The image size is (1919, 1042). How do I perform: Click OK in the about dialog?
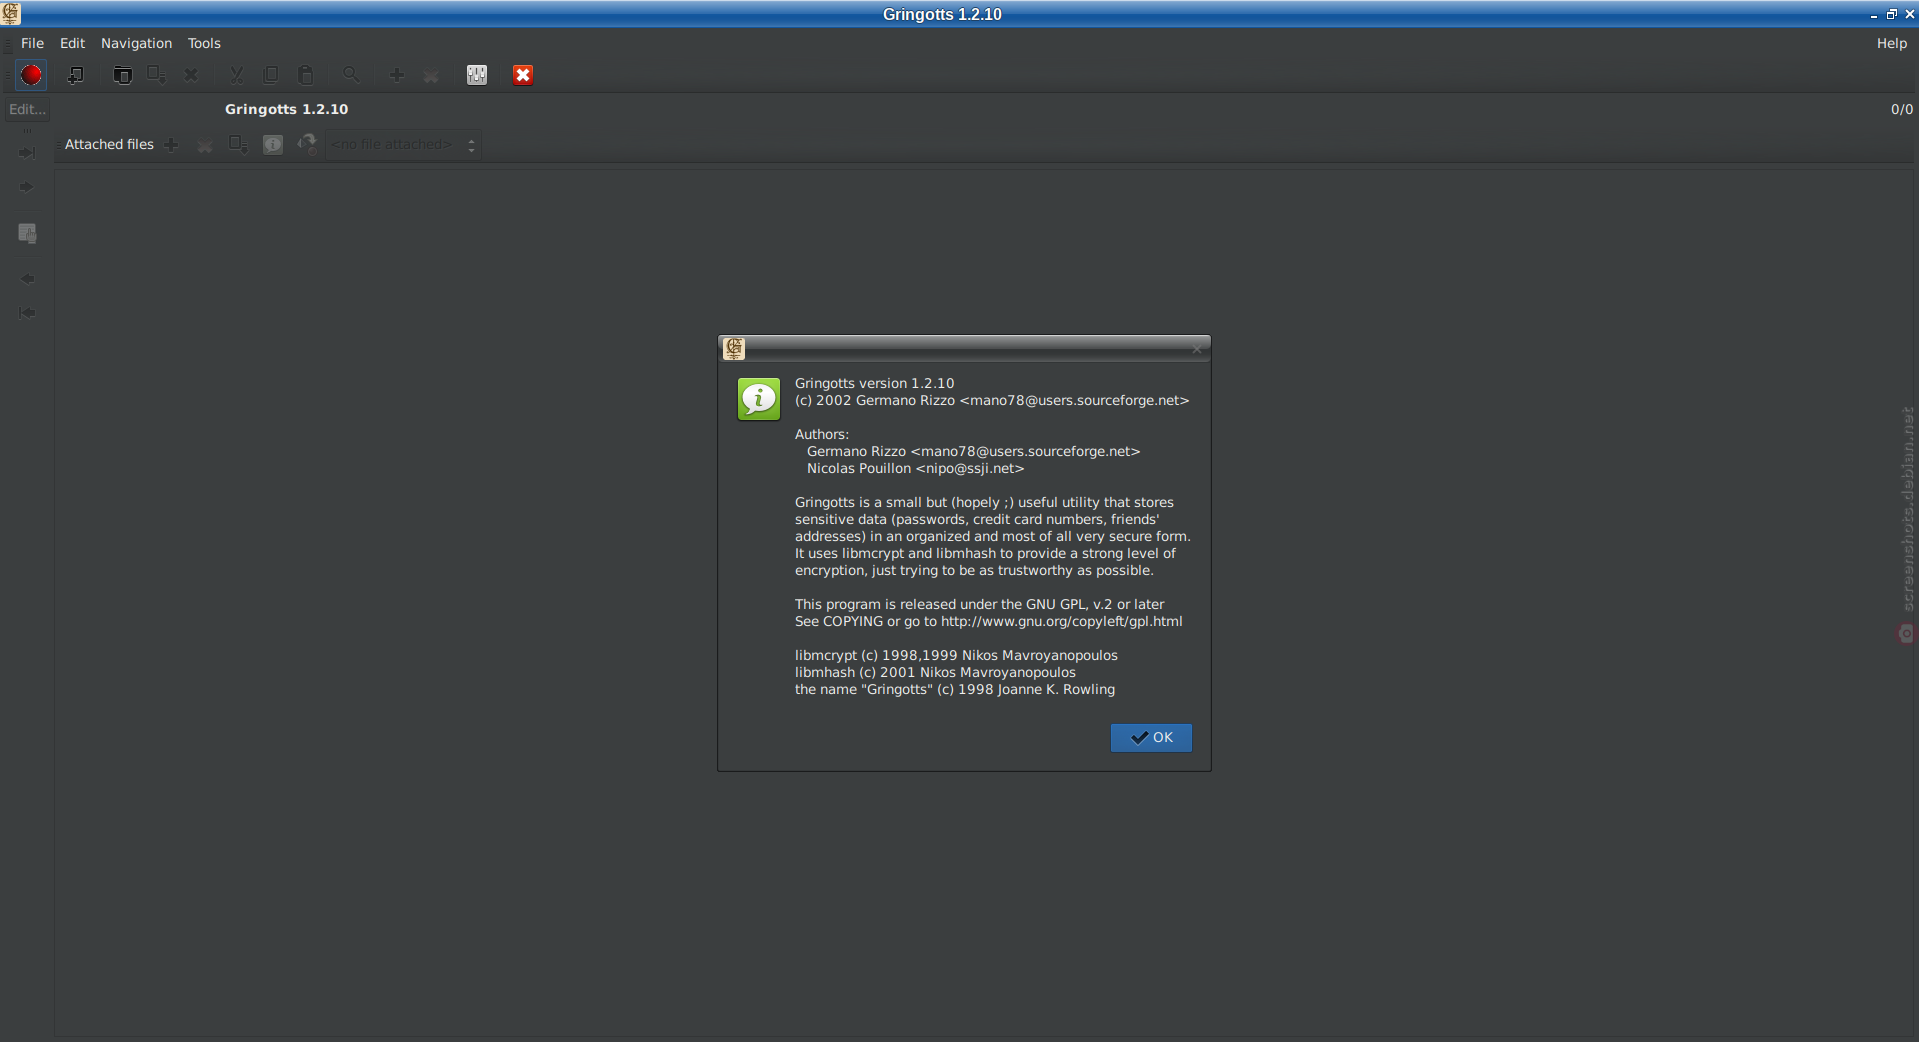tap(1151, 737)
